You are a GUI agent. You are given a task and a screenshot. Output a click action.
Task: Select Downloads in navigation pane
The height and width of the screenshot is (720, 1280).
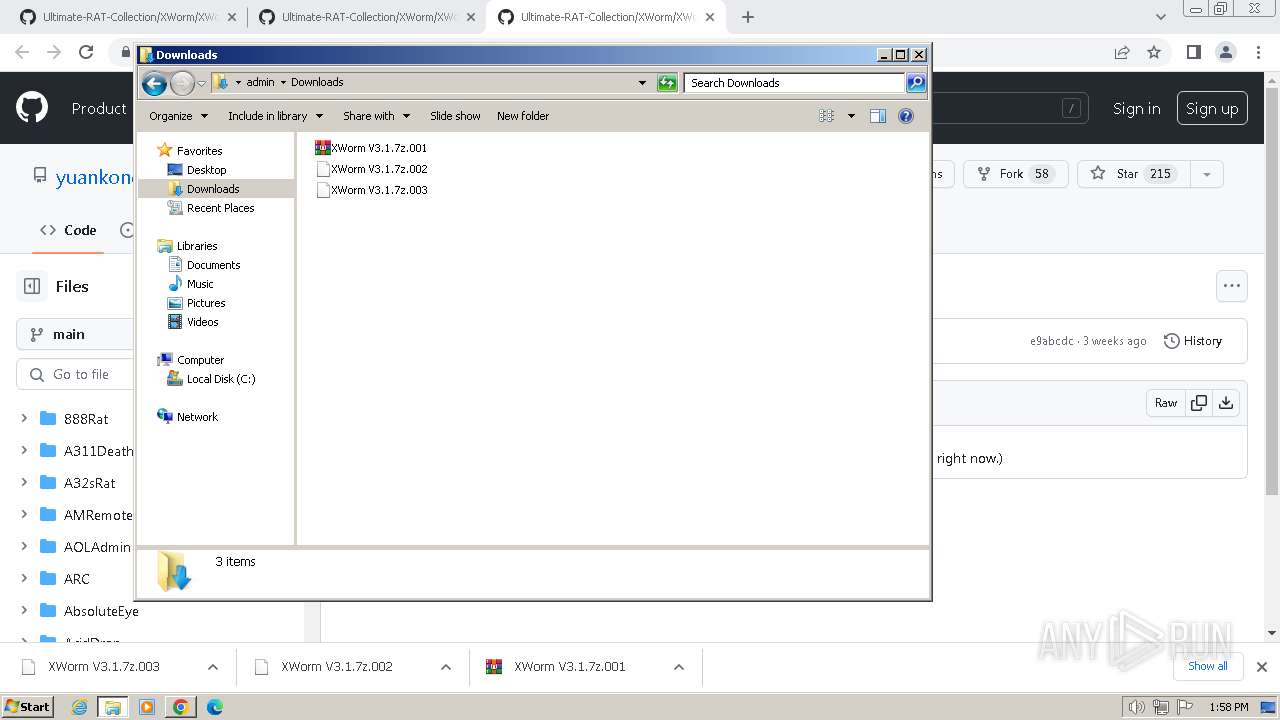[x=213, y=189]
